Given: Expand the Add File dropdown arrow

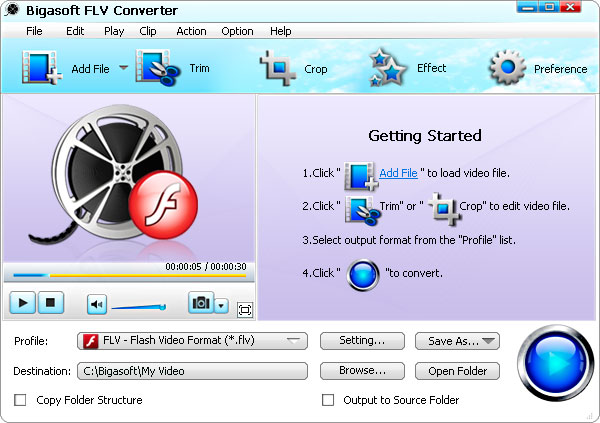Looking at the screenshot, I should point(124,68).
